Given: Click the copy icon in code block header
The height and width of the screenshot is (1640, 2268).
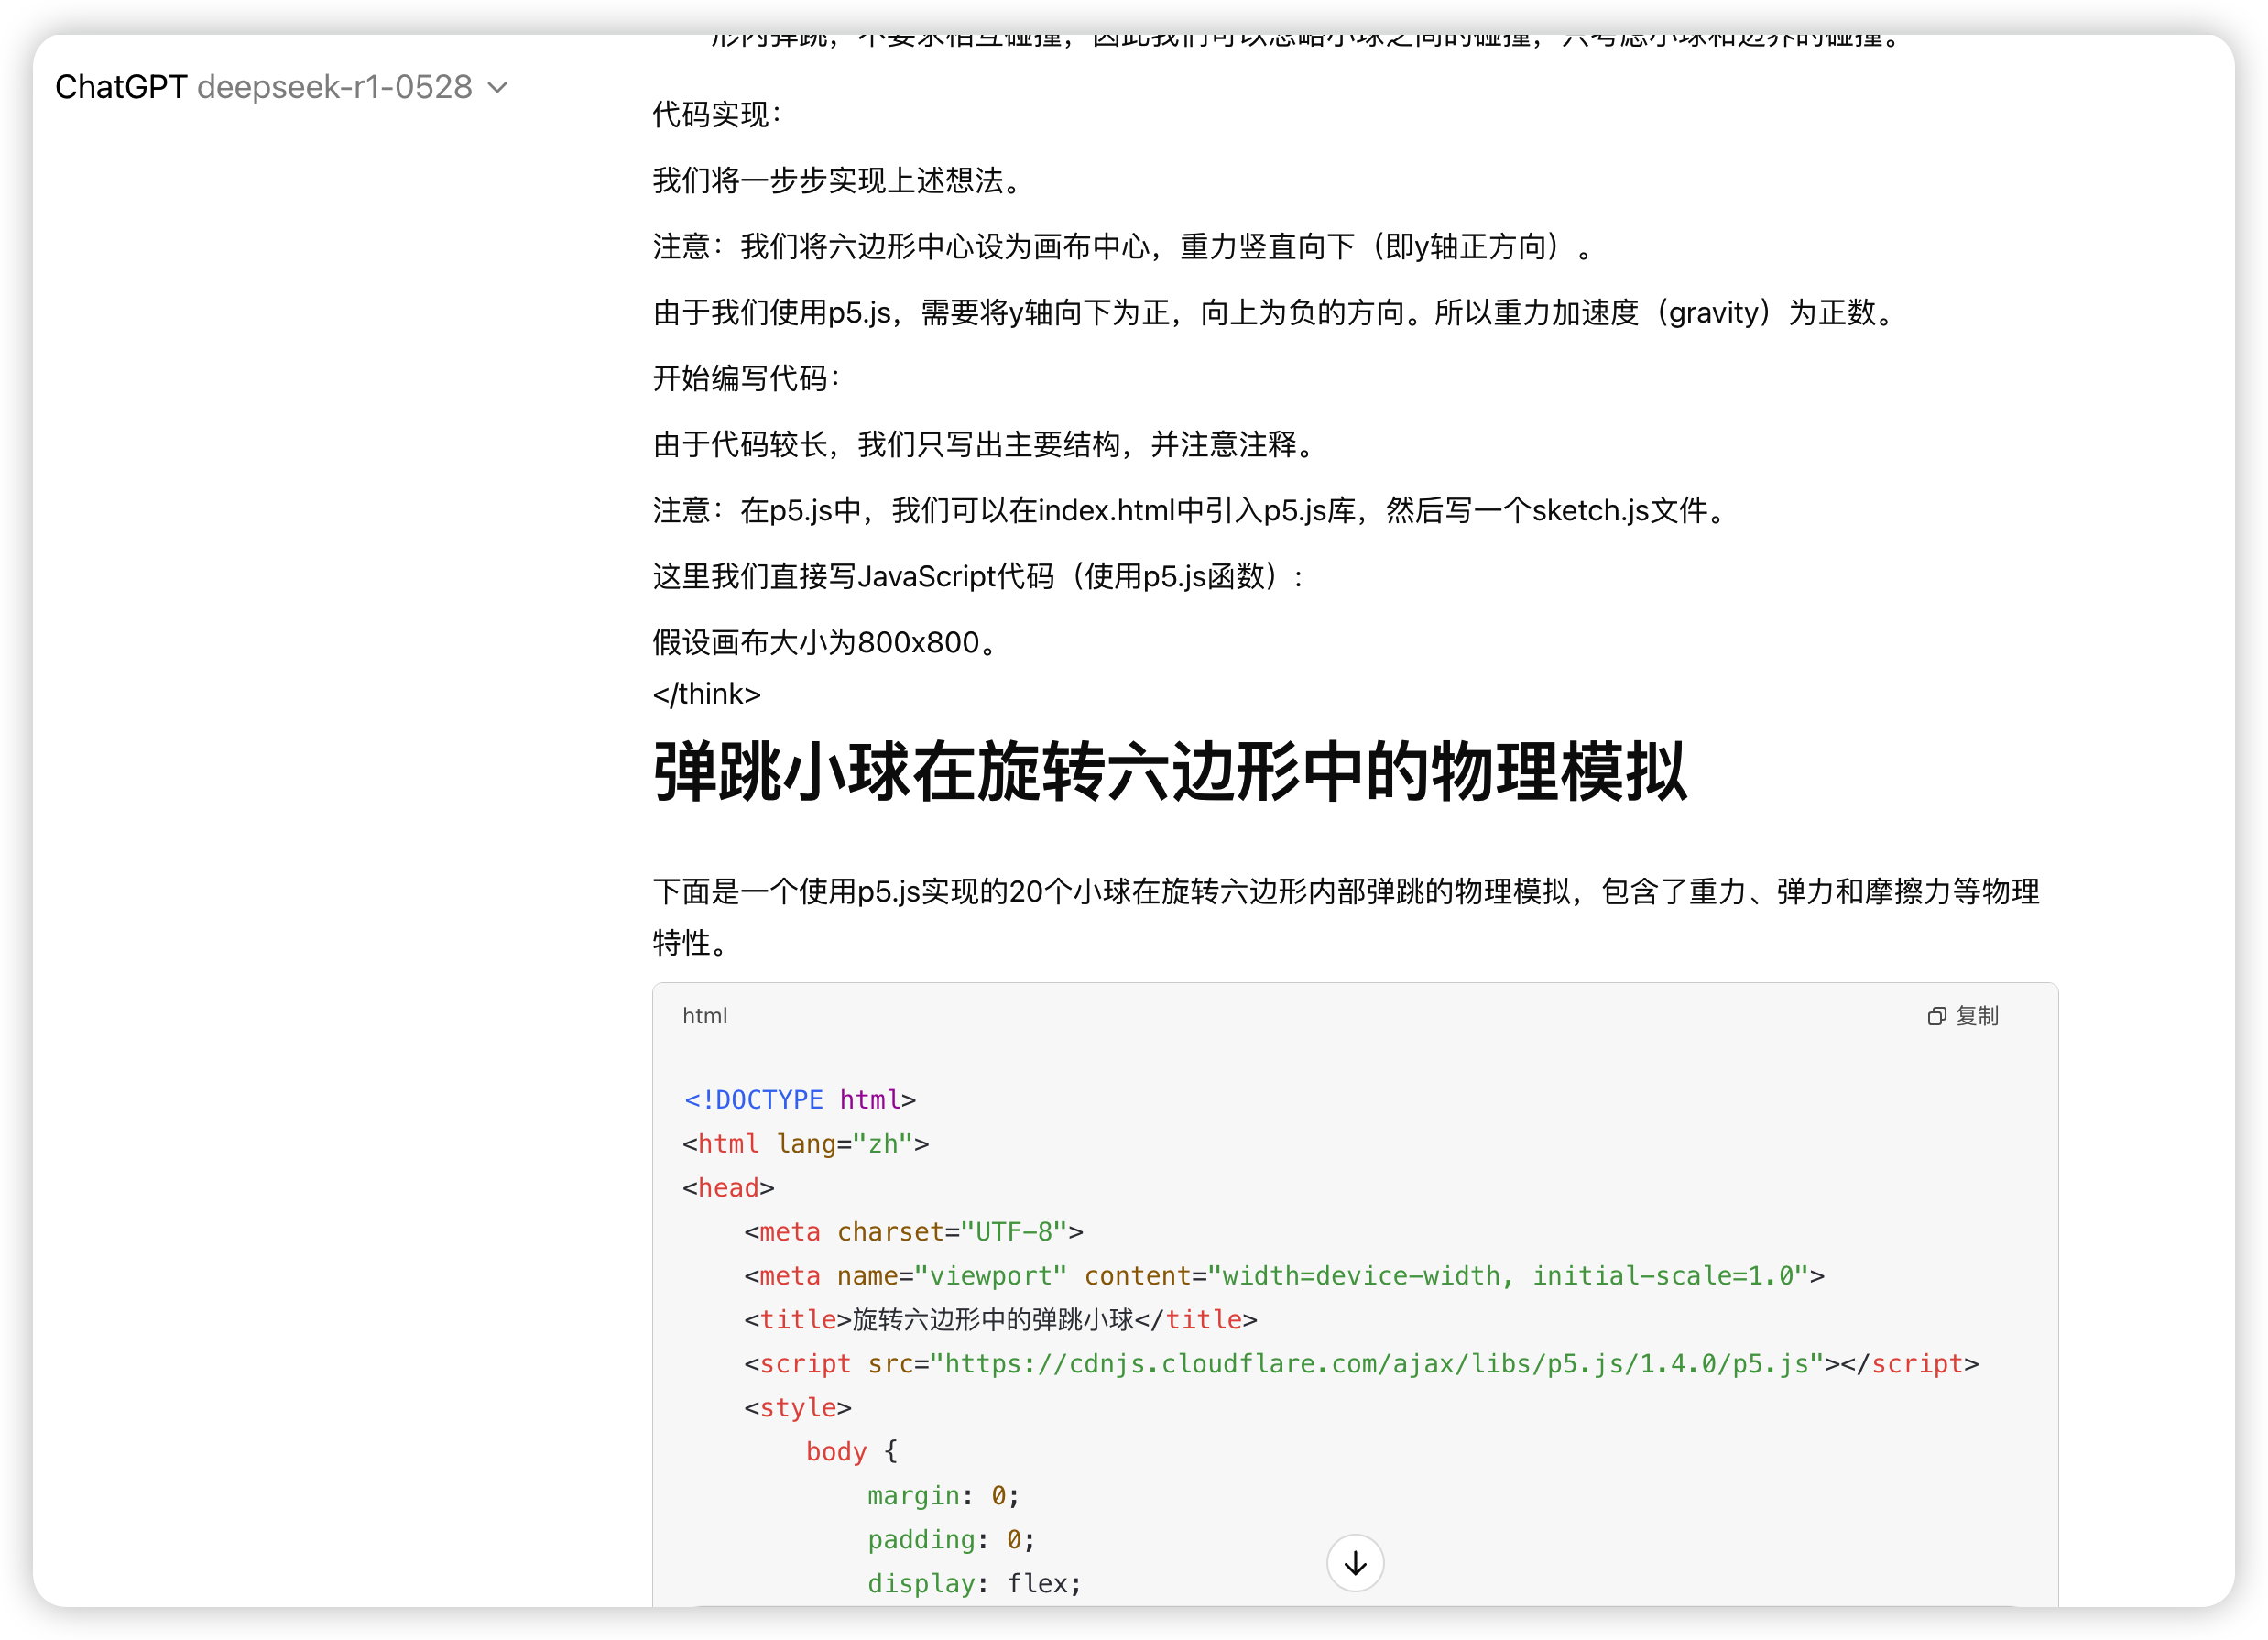Looking at the screenshot, I should point(1936,1016).
